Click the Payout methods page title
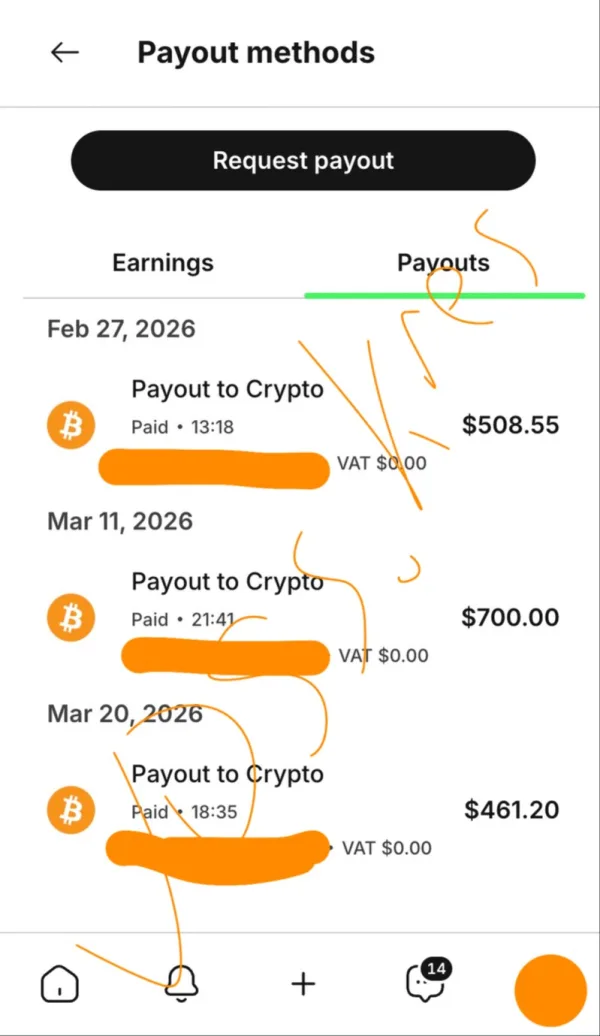Screen dimensions: 600x1036 (256, 53)
